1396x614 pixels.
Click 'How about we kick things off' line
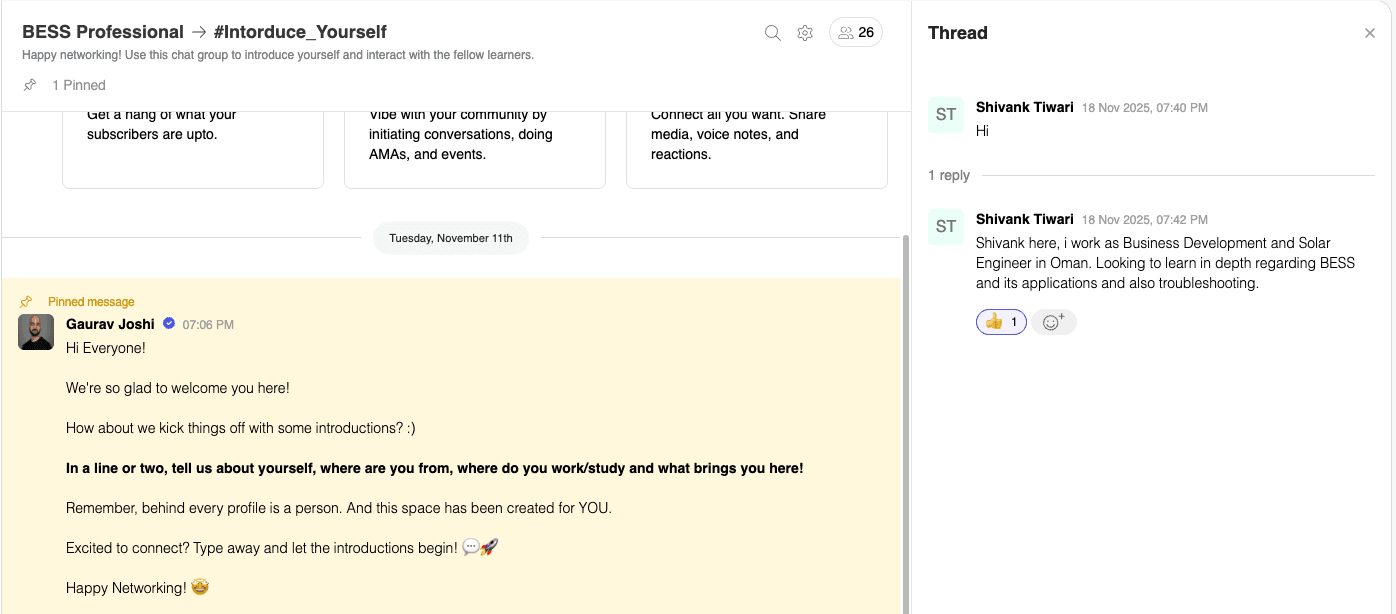(x=241, y=428)
